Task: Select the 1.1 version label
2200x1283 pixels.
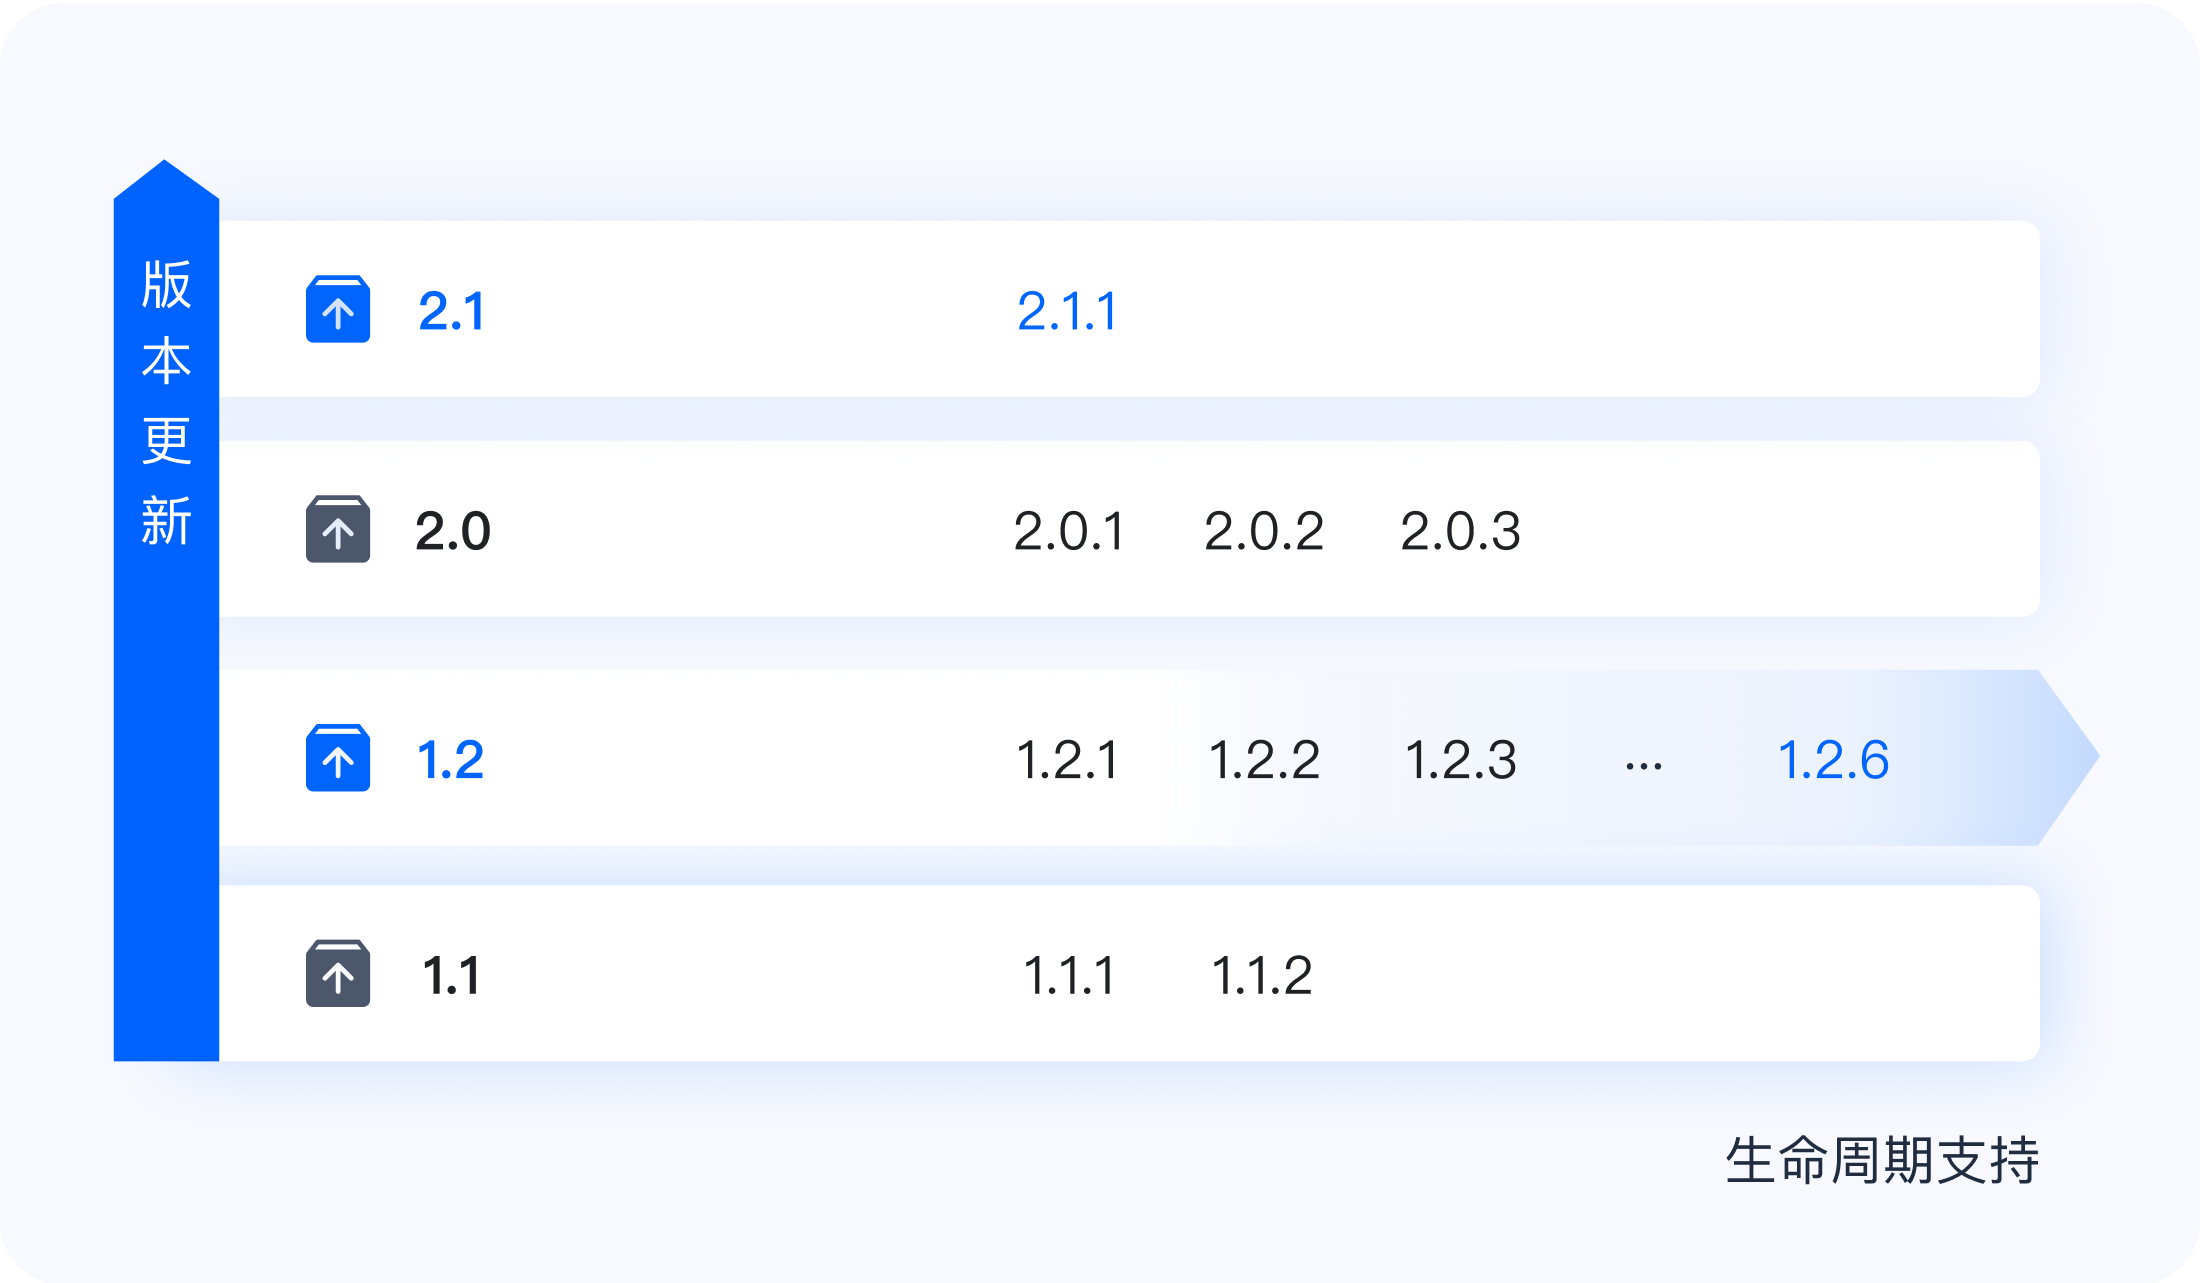Action: (452, 976)
